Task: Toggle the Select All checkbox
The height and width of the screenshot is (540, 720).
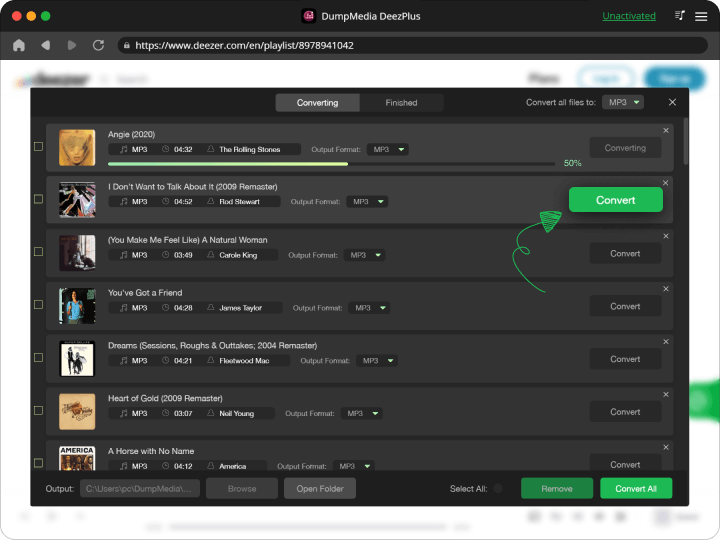Action: coord(500,489)
